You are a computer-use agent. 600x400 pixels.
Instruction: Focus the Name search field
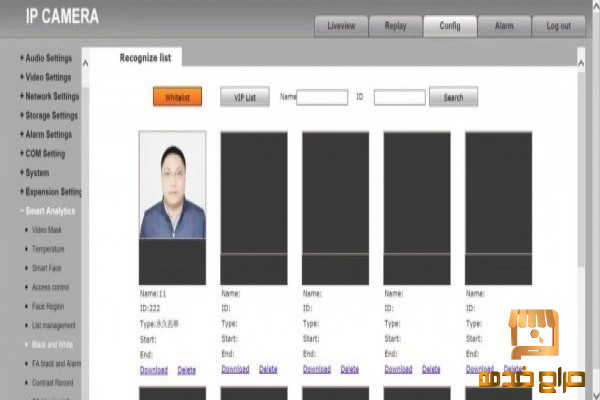coord(322,97)
